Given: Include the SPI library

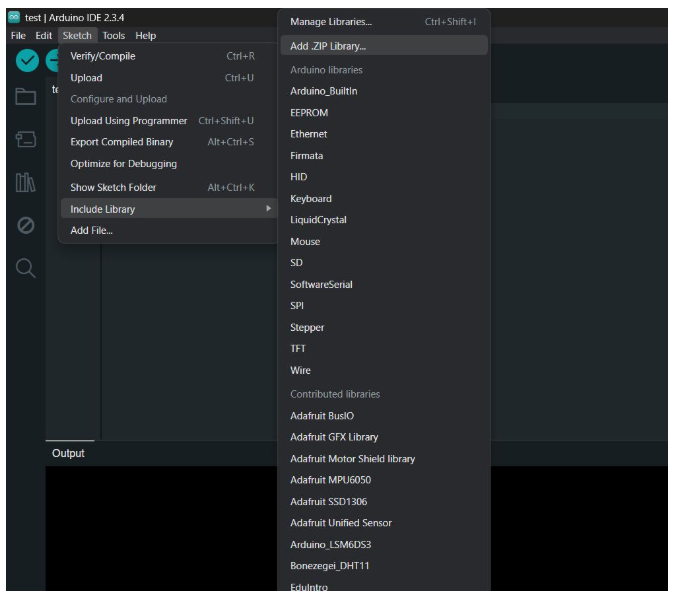Looking at the screenshot, I should coord(384,306).
